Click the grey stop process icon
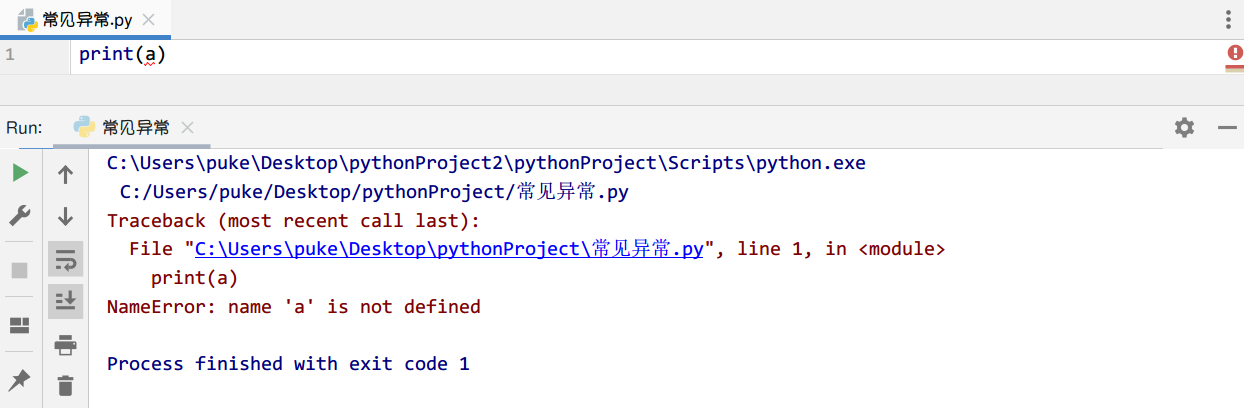Image resolution: width=1244 pixels, height=408 pixels. pos(20,270)
